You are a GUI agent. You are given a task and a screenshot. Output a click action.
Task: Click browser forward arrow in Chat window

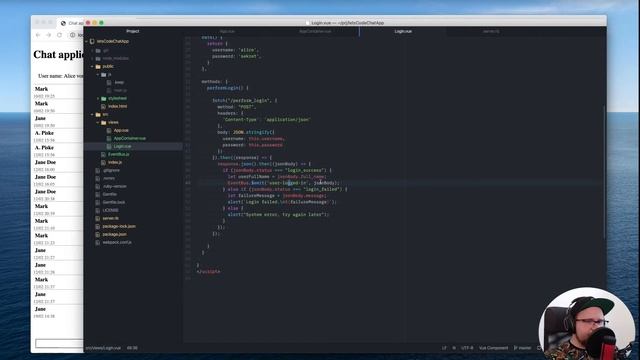pos(49,35)
